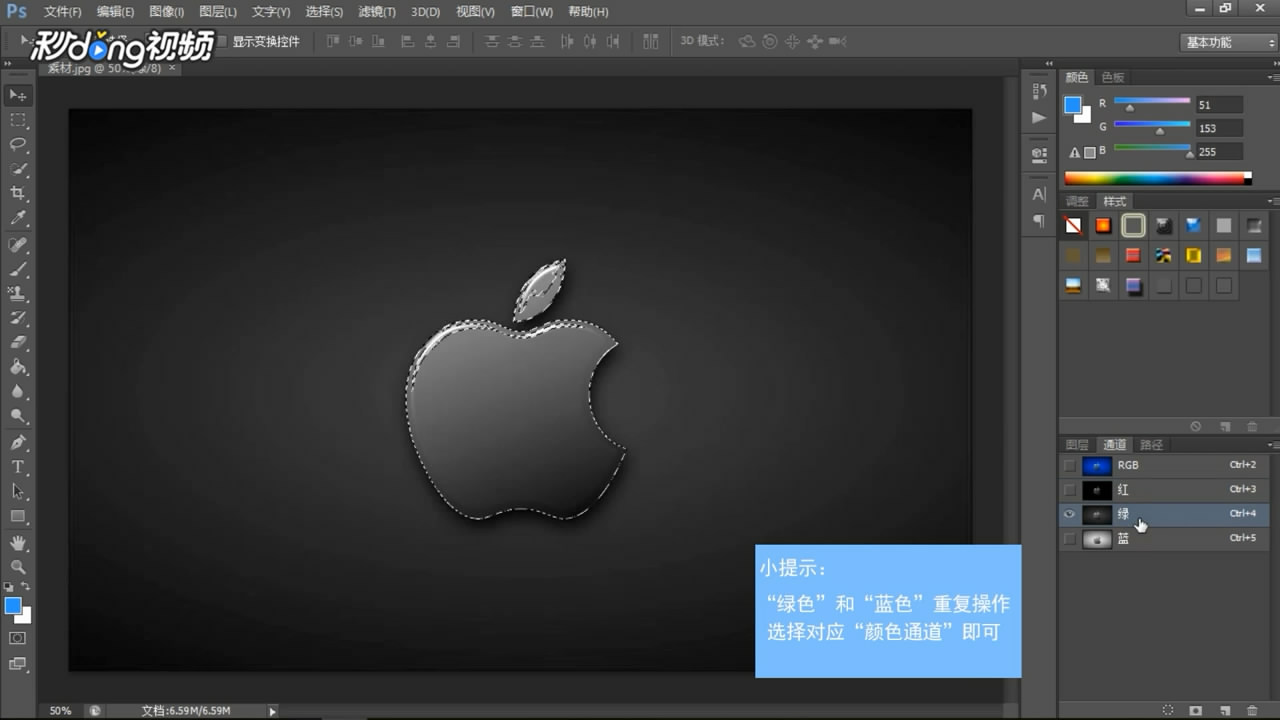The width and height of the screenshot is (1280, 720).
Task: Switch to the 图层 tab
Action: pyautogui.click(x=1077, y=445)
